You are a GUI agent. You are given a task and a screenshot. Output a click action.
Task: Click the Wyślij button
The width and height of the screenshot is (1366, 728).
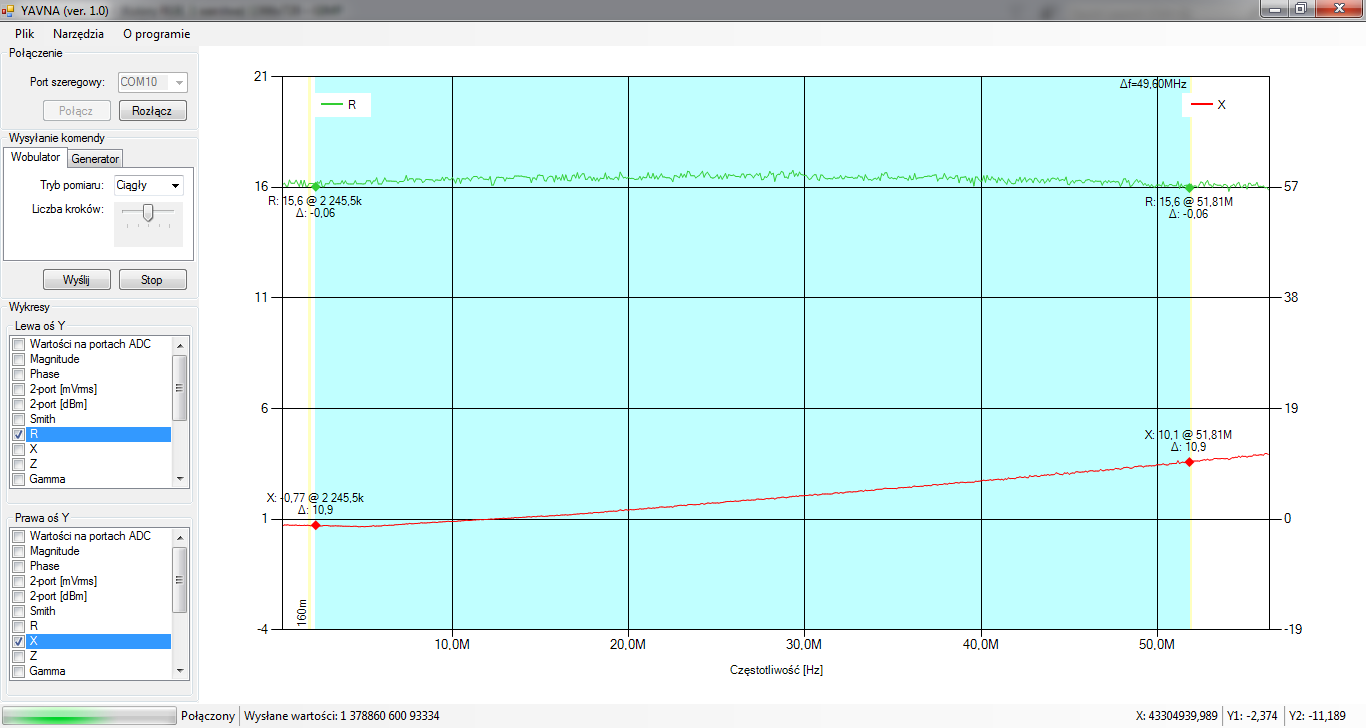click(x=77, y=280)
